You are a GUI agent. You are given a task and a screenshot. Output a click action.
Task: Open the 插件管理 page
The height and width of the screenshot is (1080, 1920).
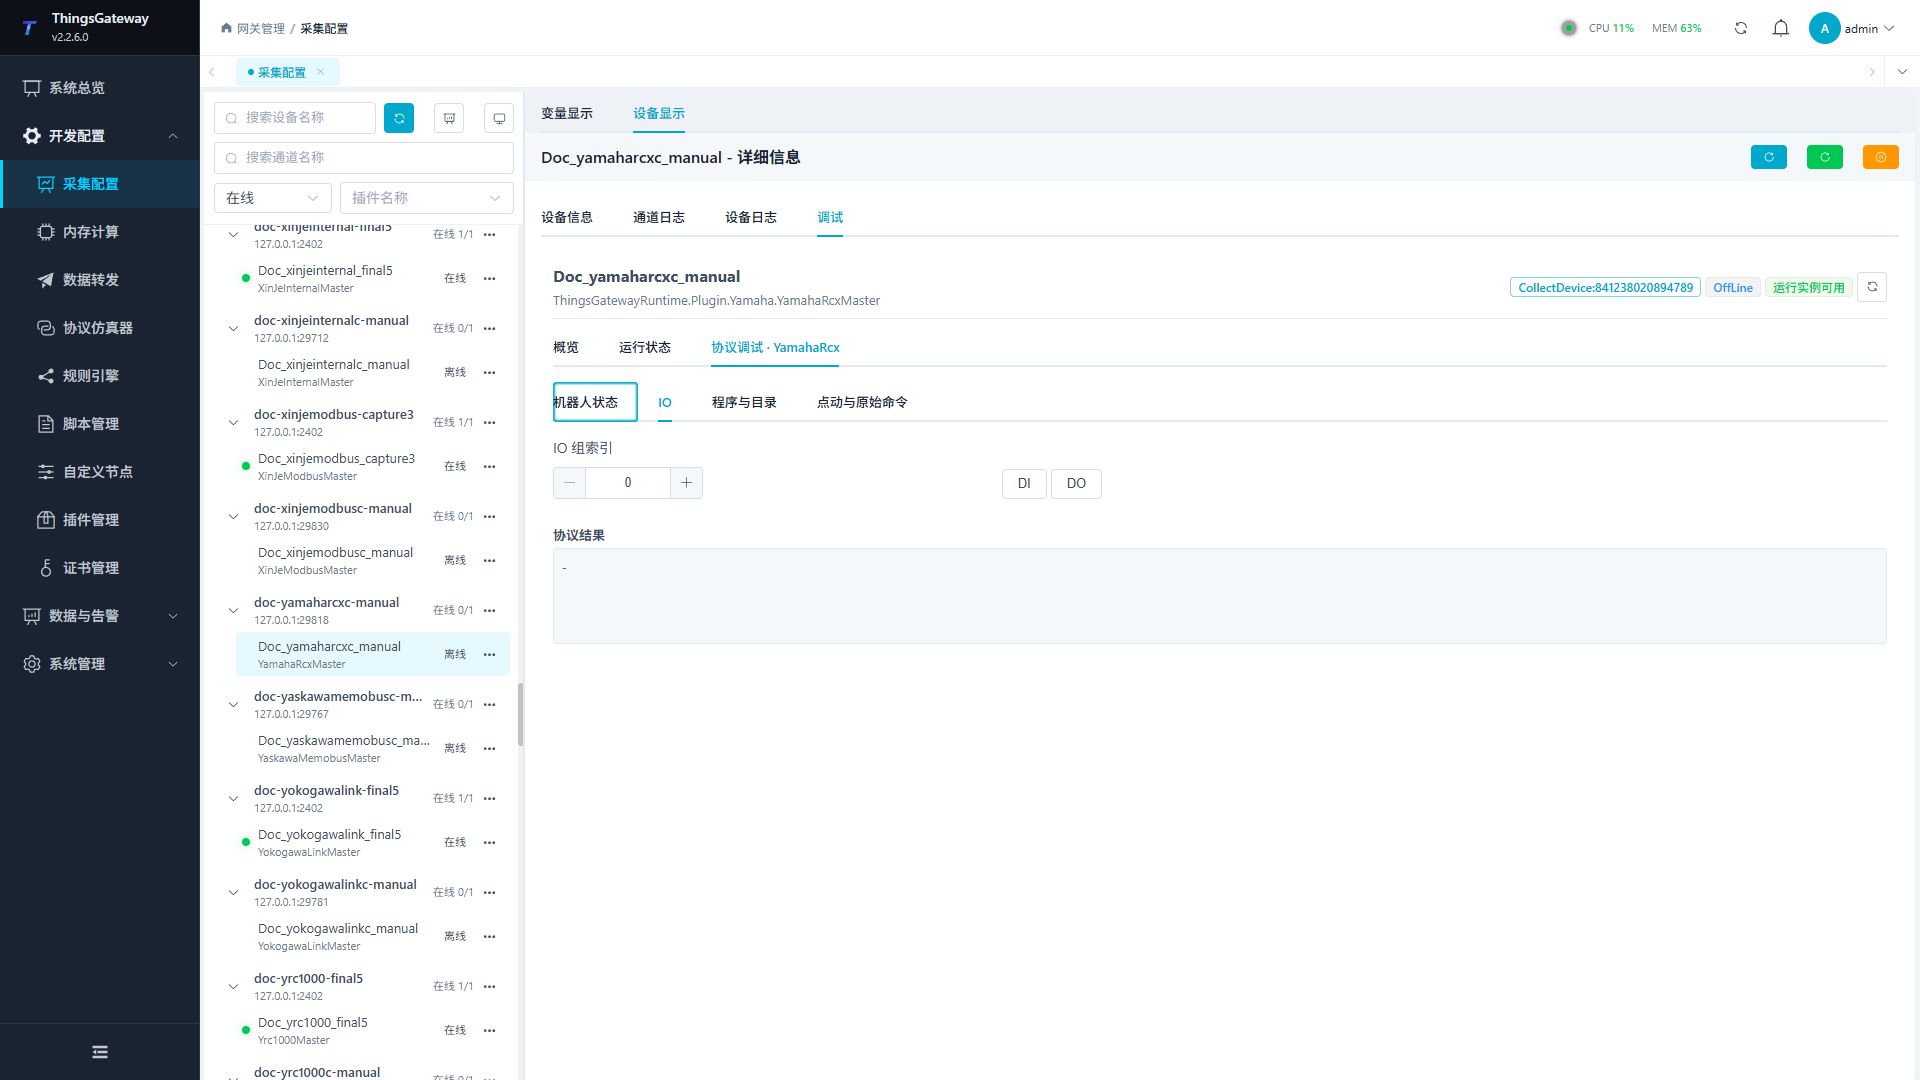pos(100,520)
